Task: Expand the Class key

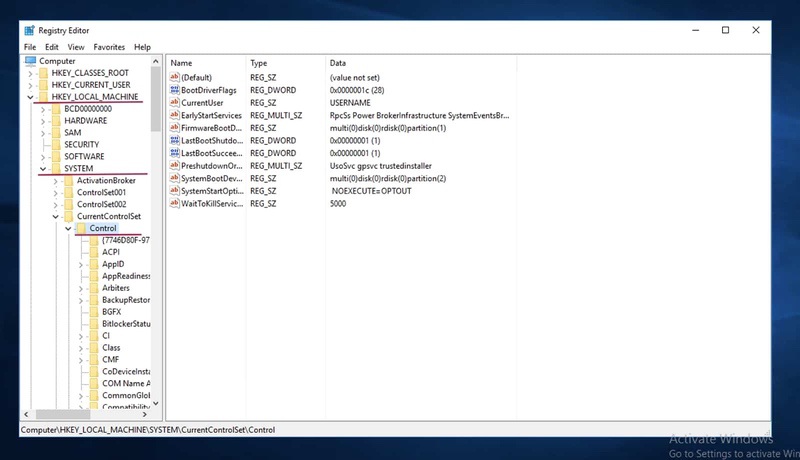Action: click(81, 348)
